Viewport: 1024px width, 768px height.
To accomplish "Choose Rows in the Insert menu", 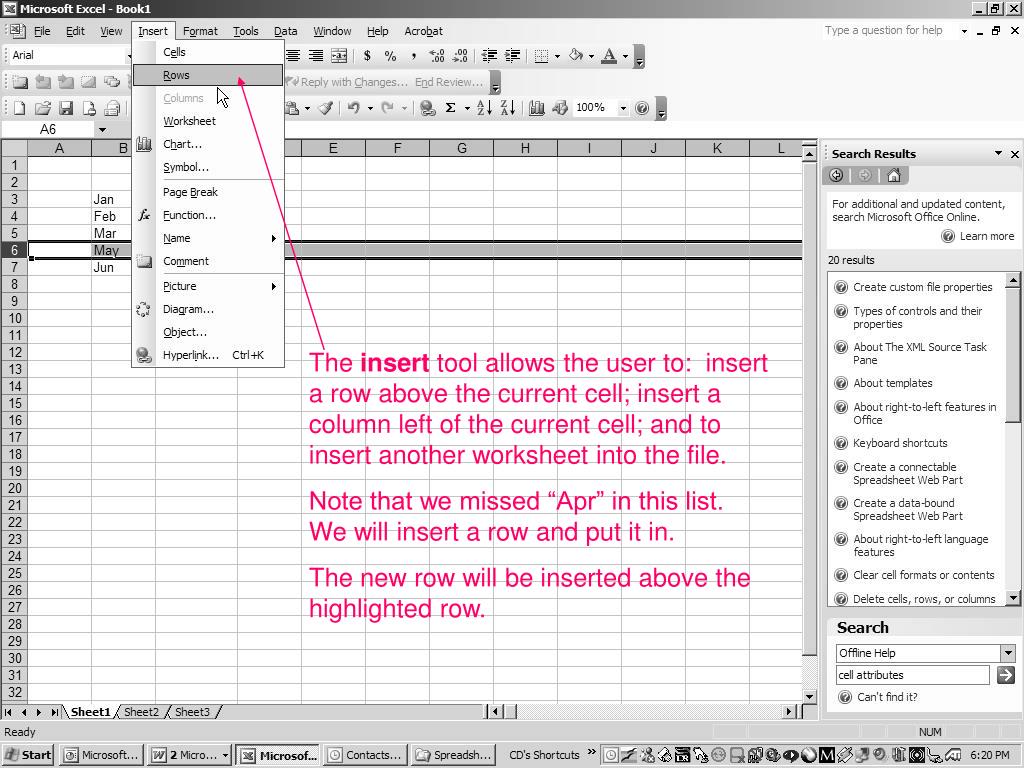I will pyautogui.click(x=208, y=75).
